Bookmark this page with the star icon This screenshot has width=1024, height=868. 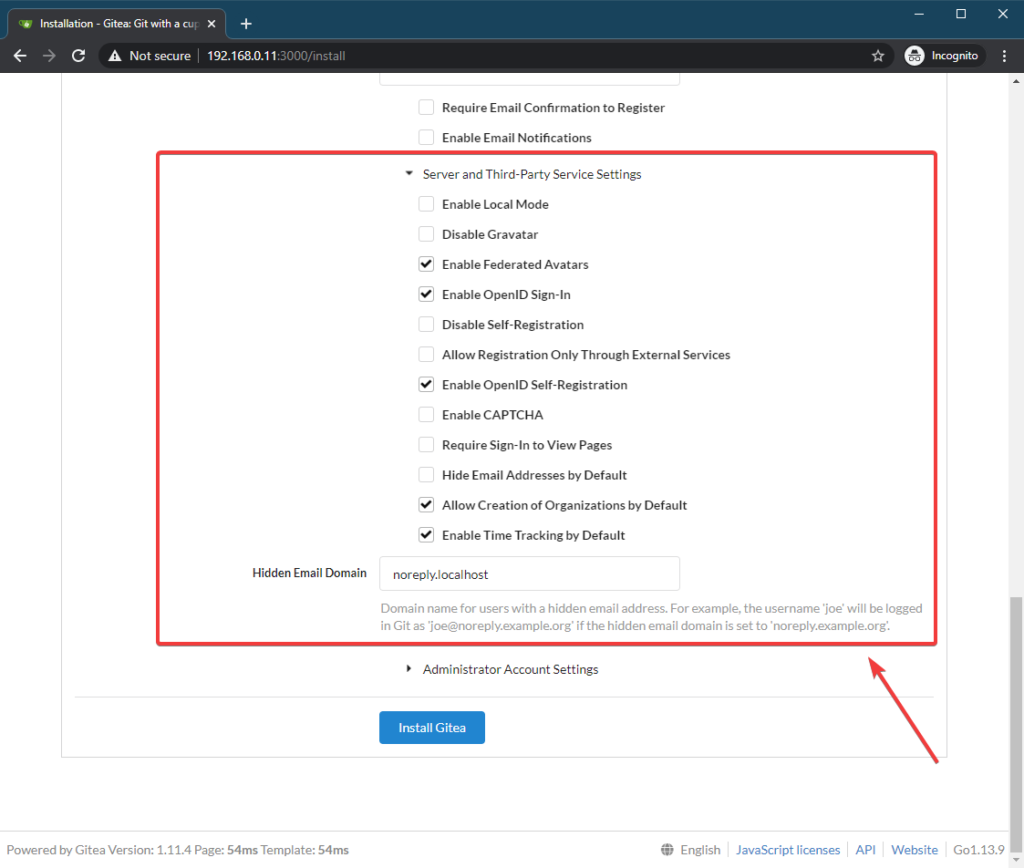coord(878,56)
